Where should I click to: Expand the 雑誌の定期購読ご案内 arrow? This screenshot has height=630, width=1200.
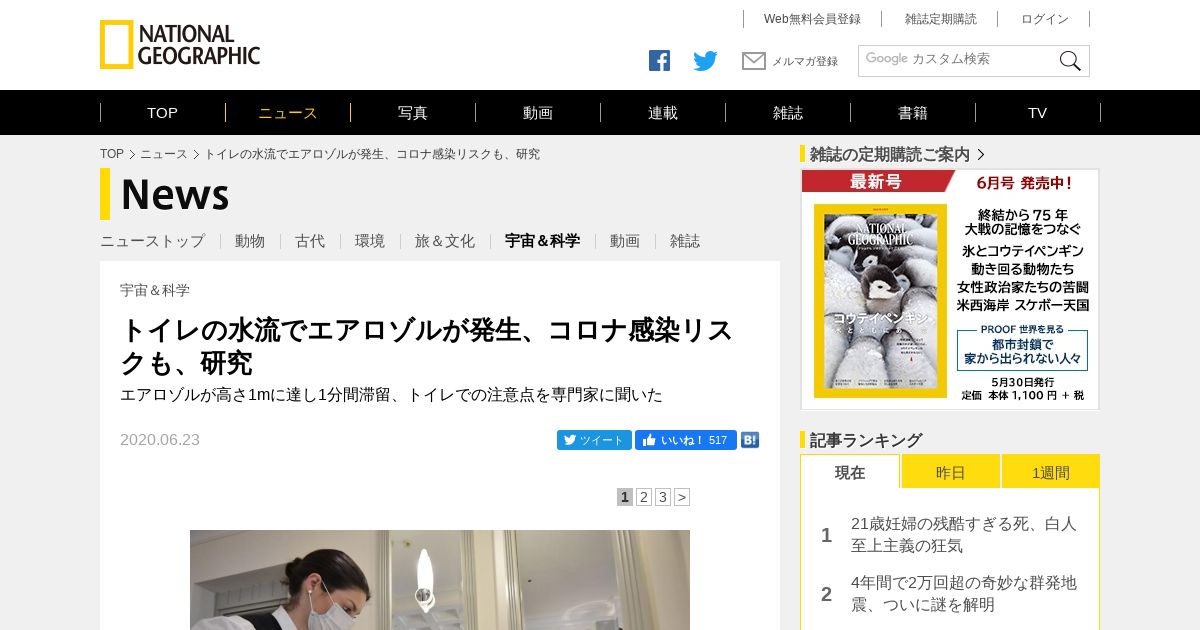click(x=981, y=154)
